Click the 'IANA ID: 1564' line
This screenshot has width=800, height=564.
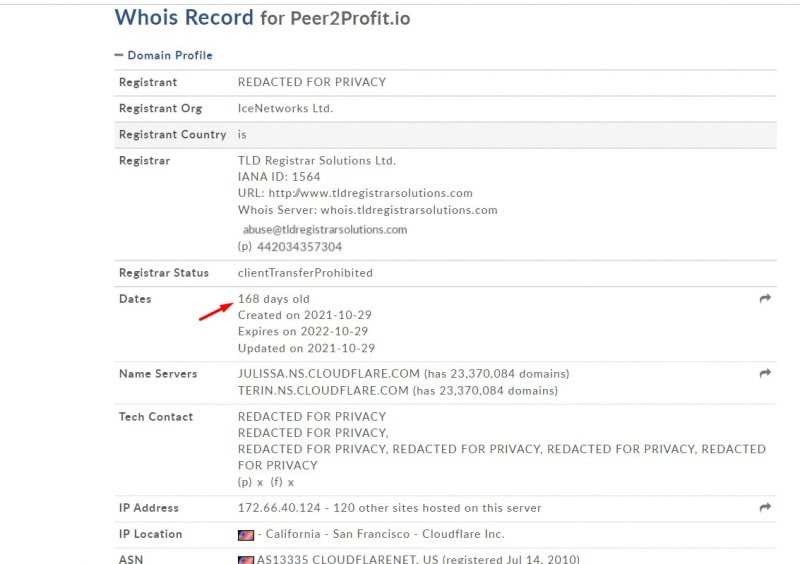pos(279,177)
